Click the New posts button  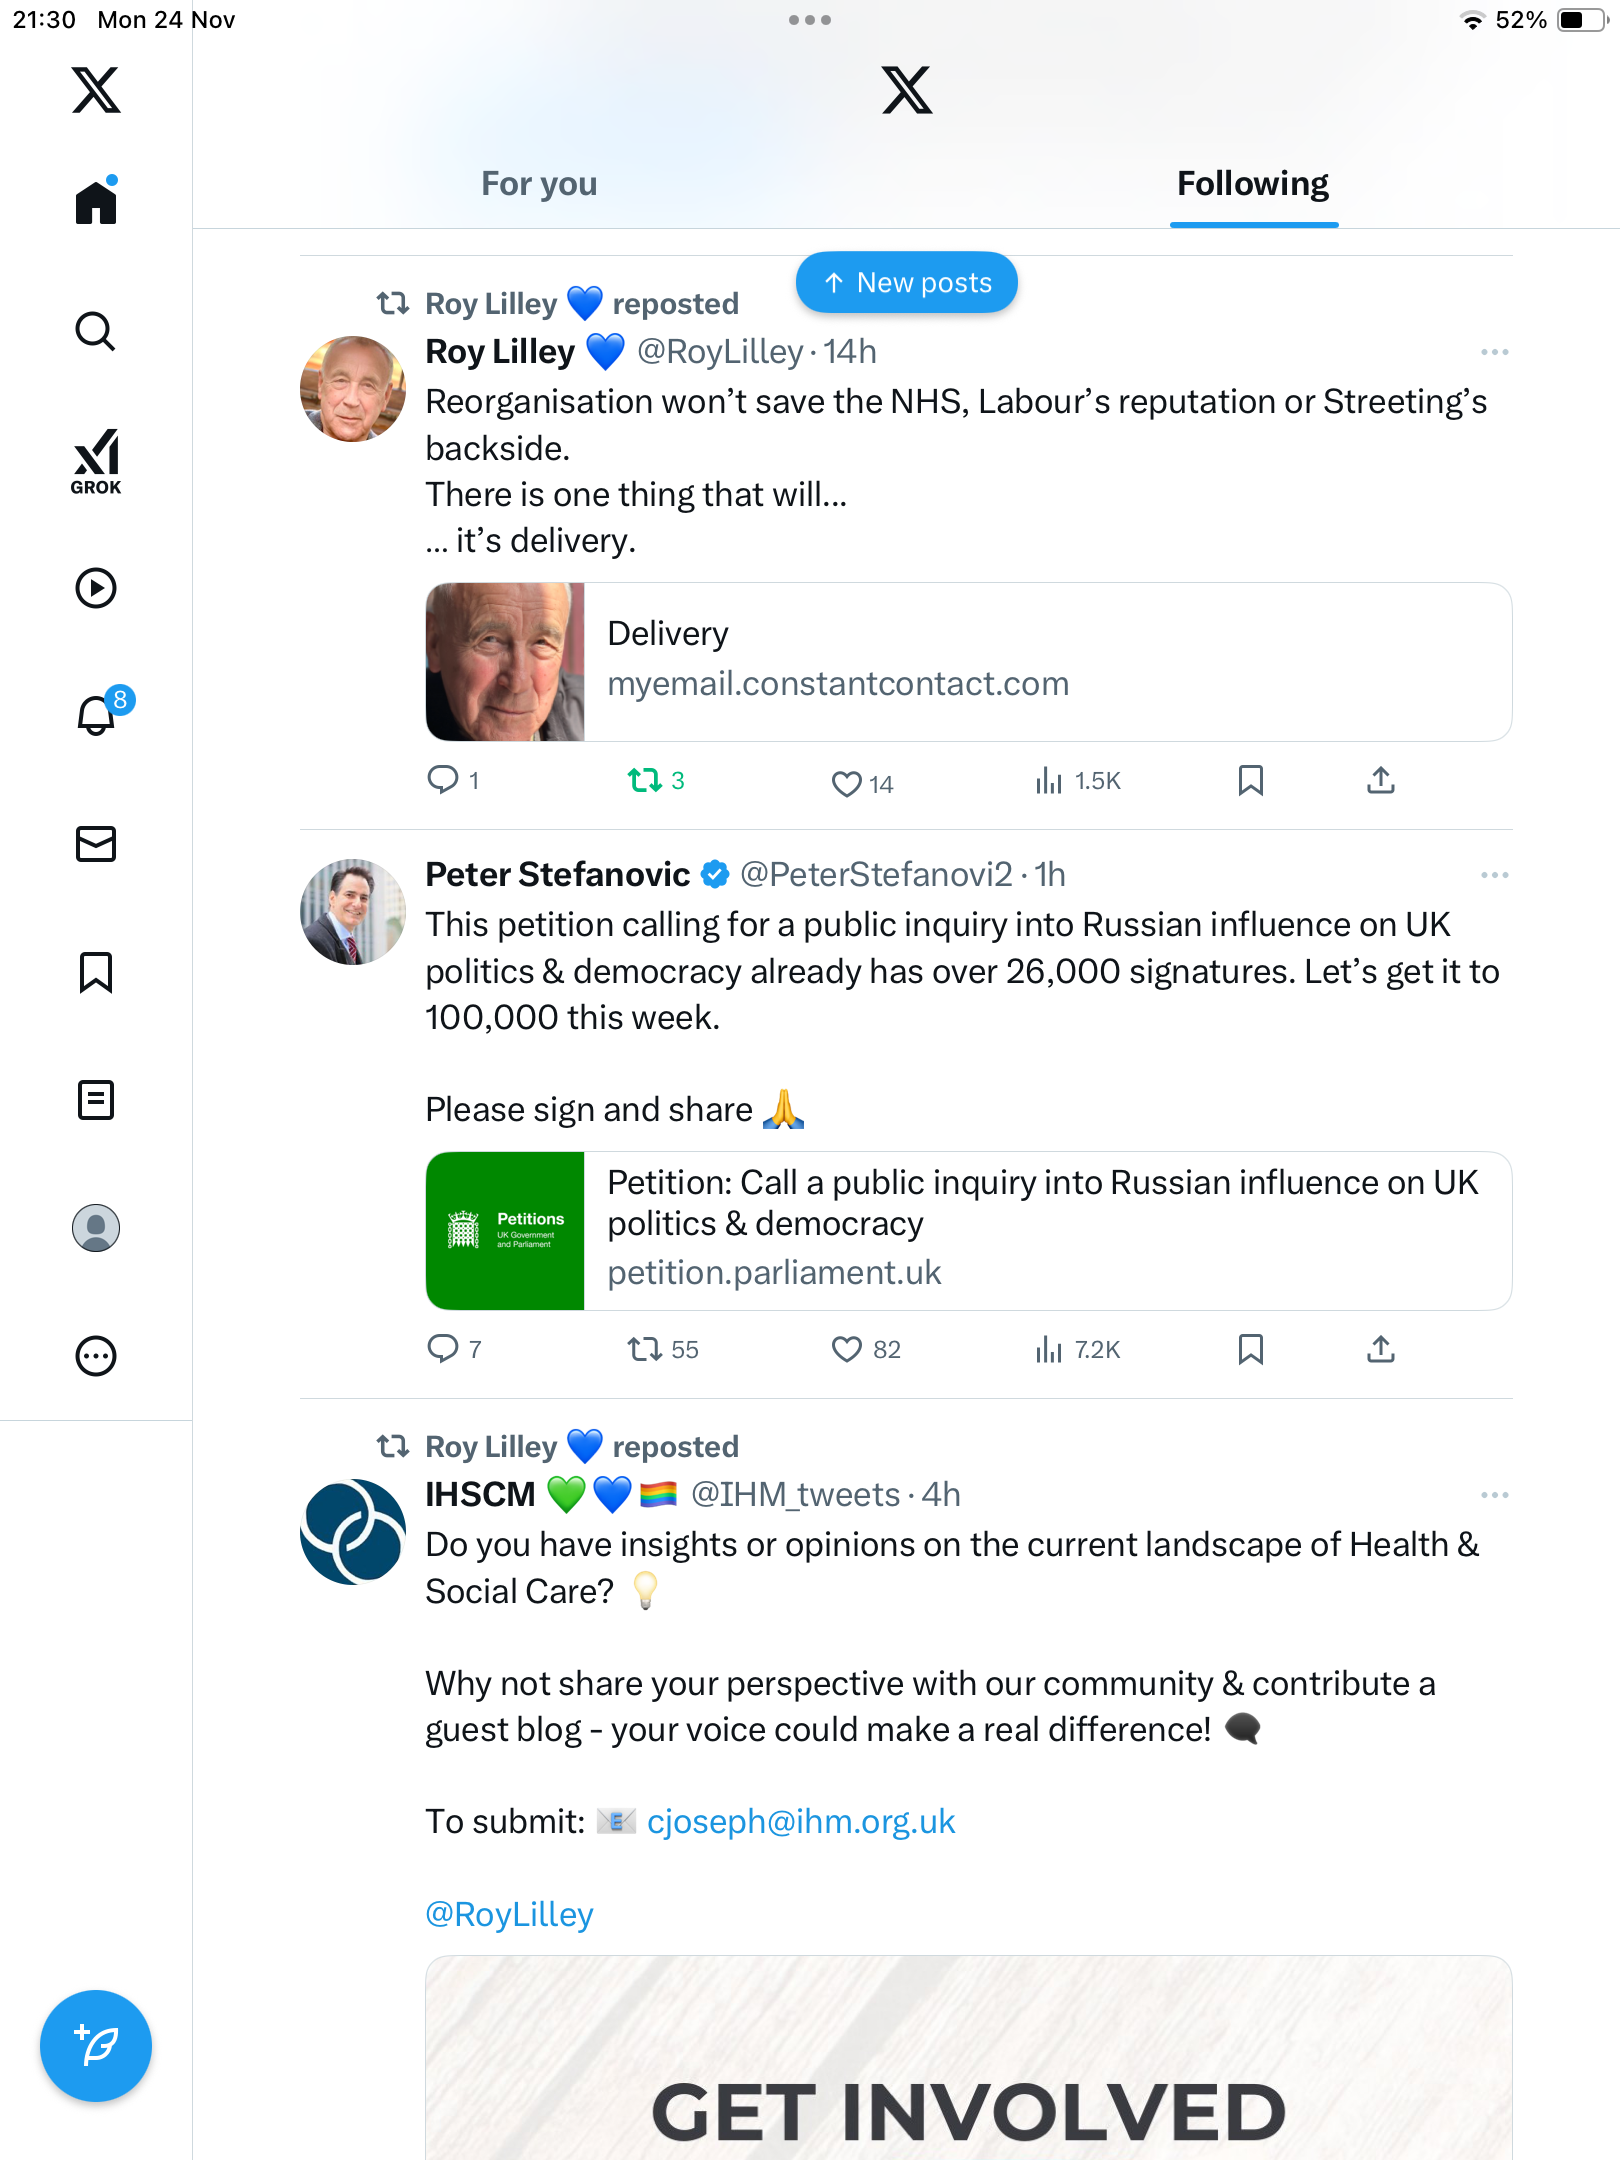[907, 283]
